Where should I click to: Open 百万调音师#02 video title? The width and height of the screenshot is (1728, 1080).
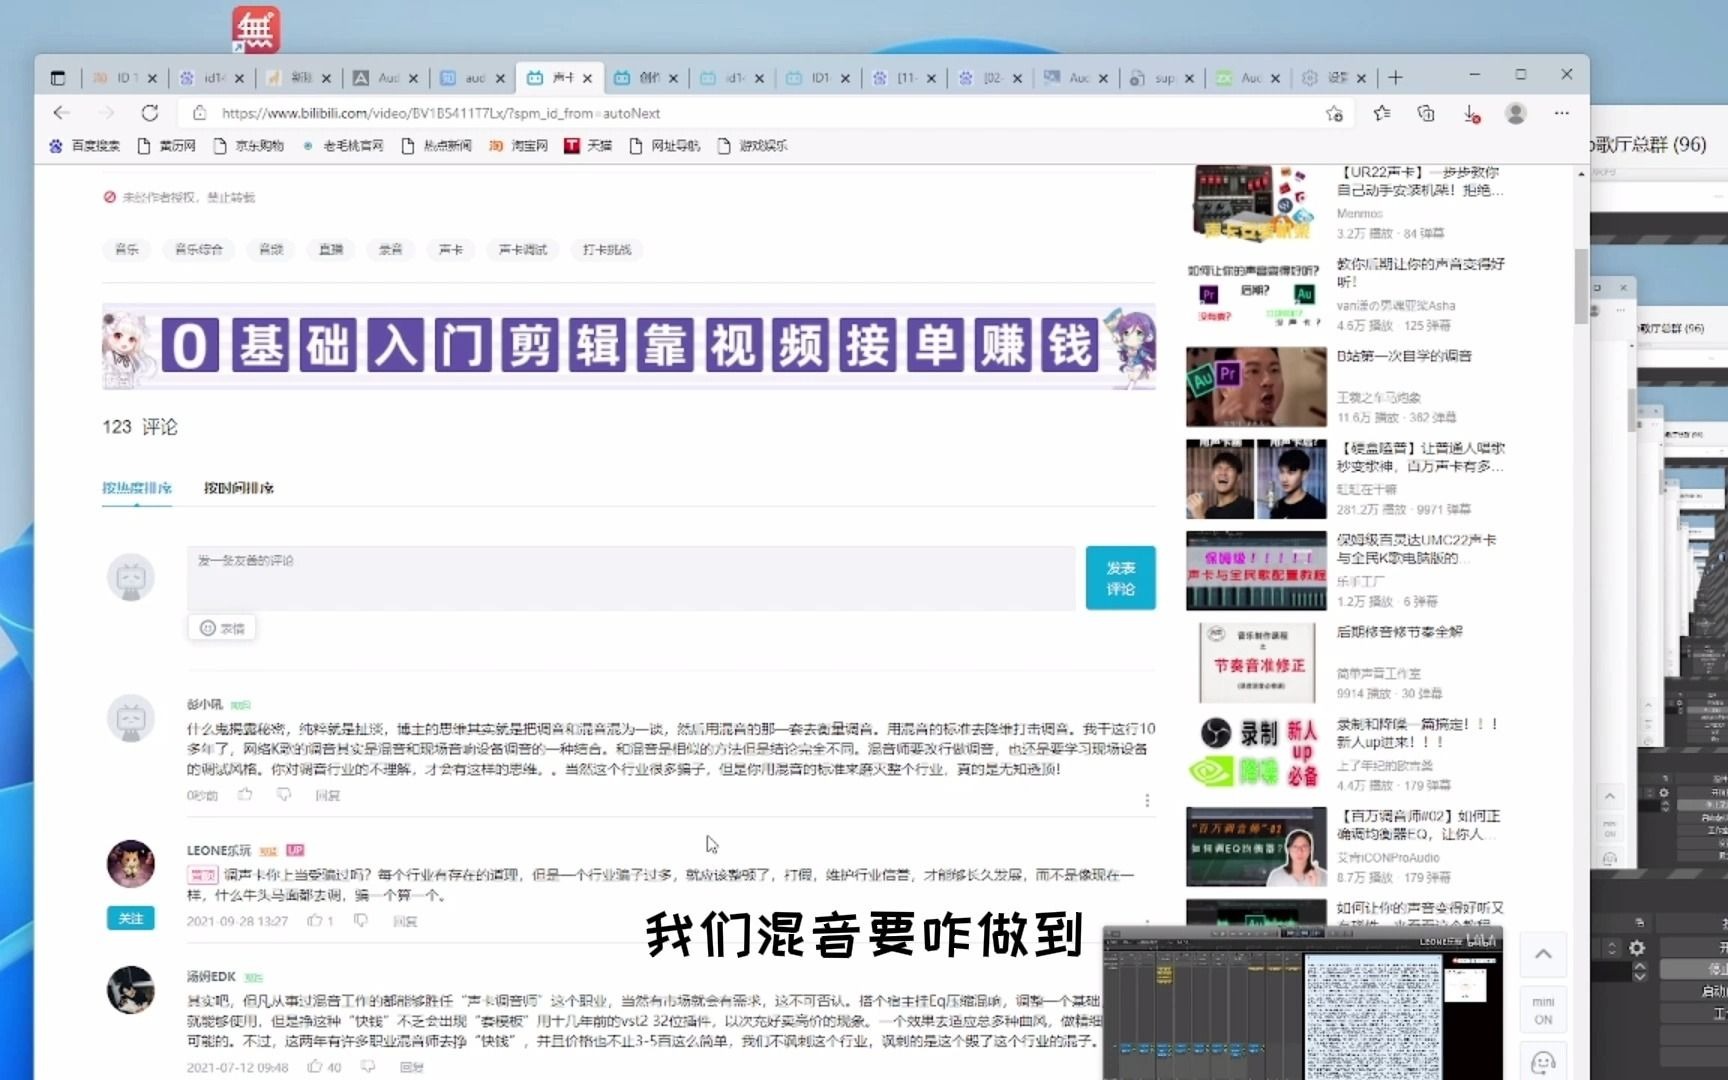(1419, 825)
